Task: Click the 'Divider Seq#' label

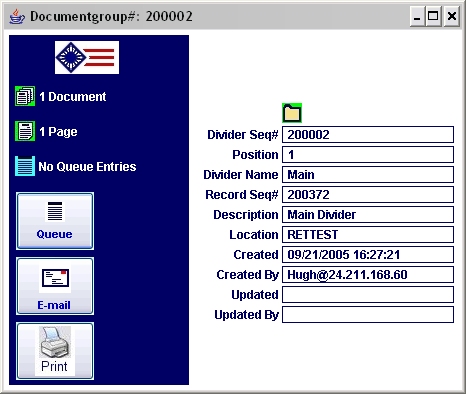Action: (243, 135)
